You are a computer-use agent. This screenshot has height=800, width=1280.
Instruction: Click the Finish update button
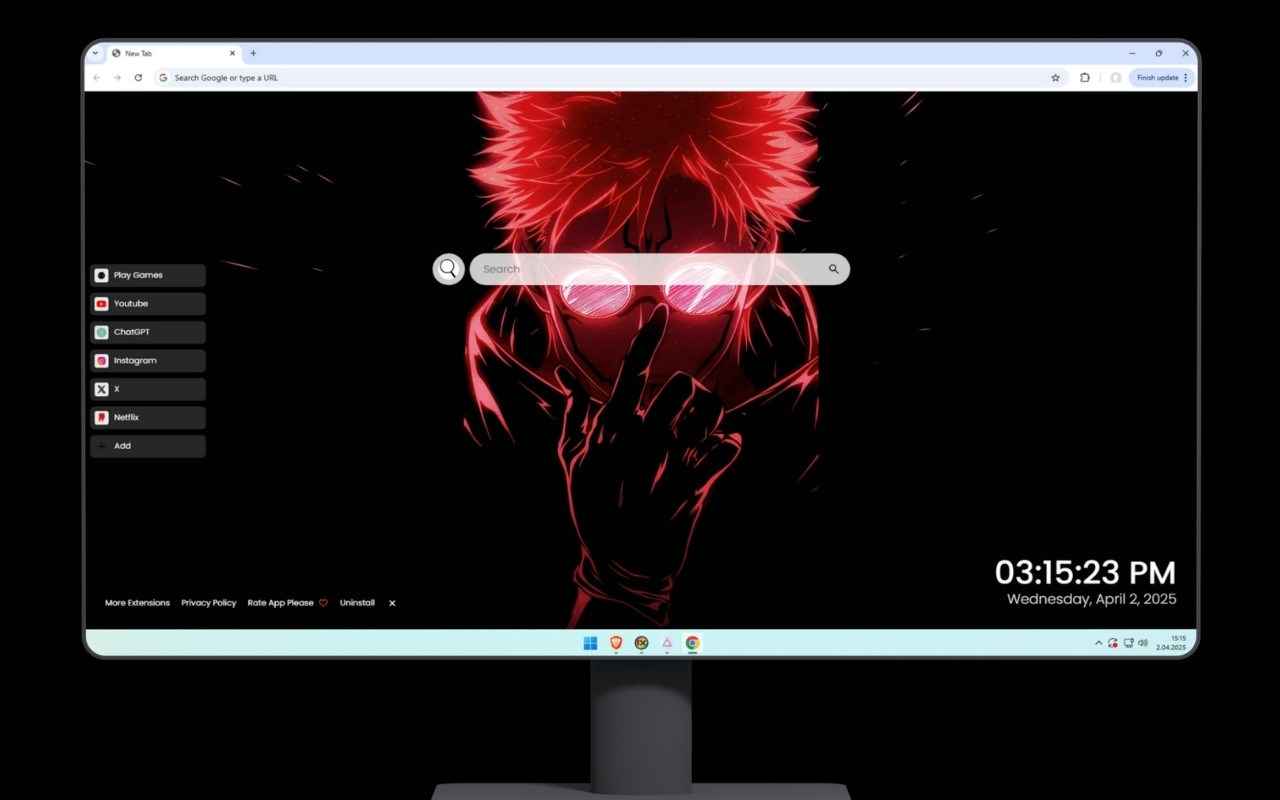(x=1163, y=78)
